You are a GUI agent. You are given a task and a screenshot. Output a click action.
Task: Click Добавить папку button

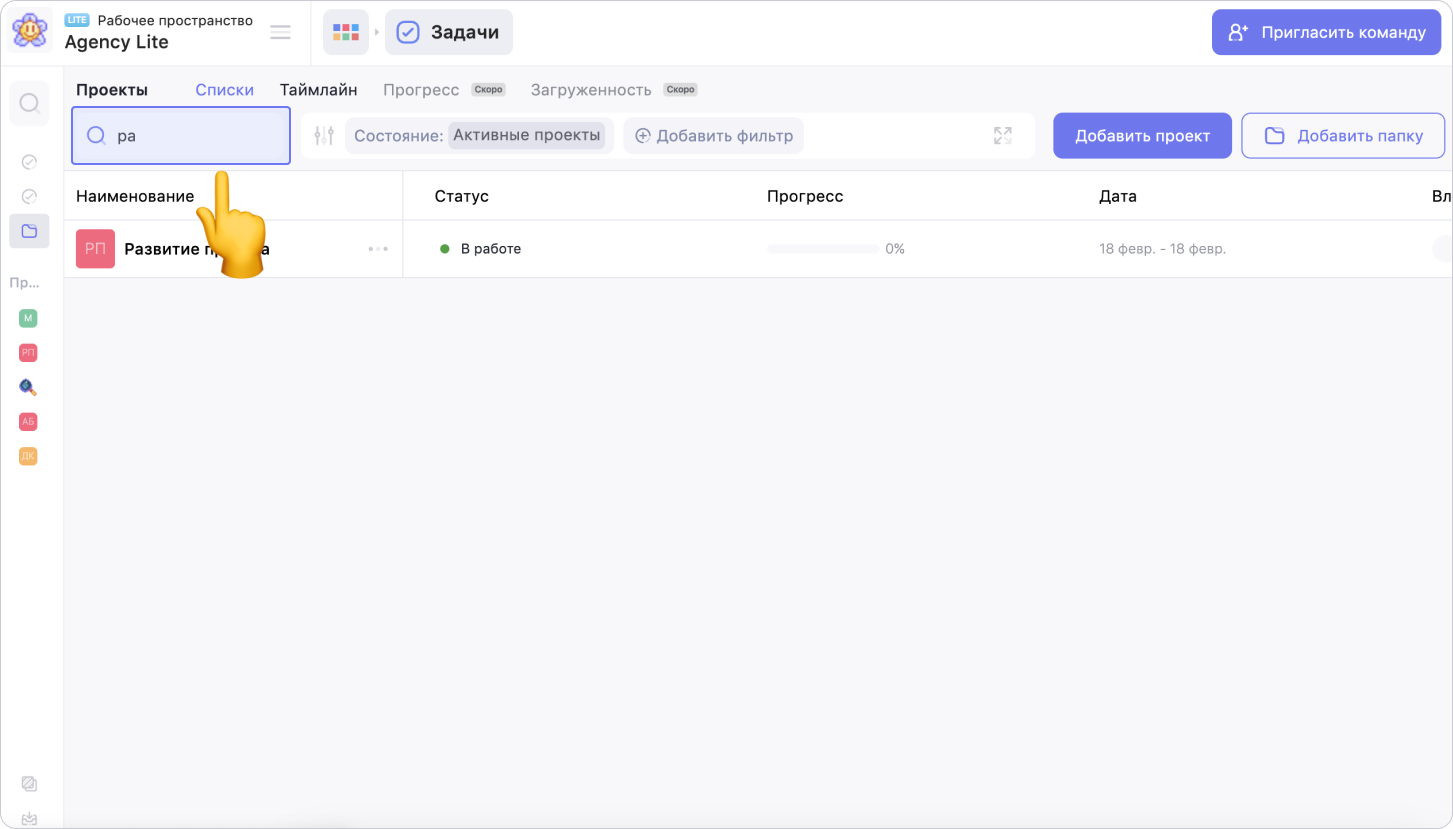(1343, 136)
